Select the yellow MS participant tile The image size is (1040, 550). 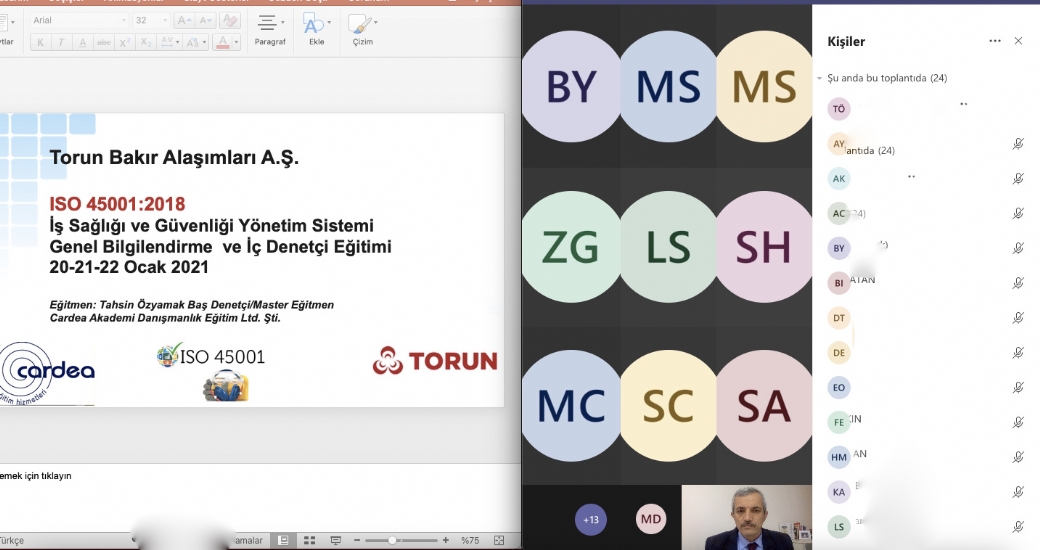point(764,87)
